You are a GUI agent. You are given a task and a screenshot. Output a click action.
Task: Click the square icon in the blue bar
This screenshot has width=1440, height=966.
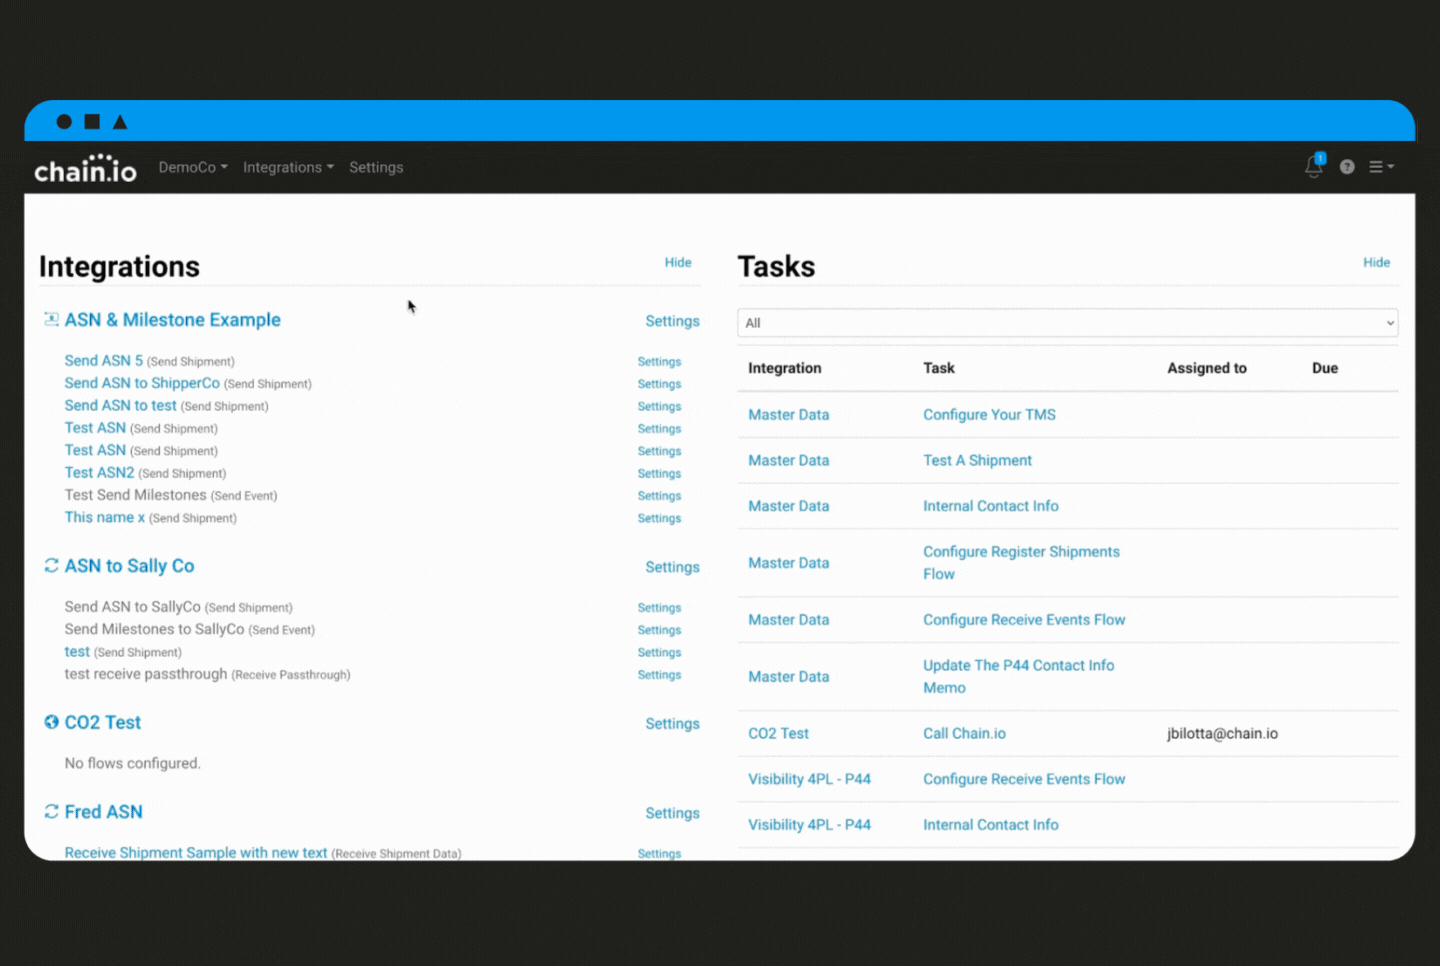[92, 122]
